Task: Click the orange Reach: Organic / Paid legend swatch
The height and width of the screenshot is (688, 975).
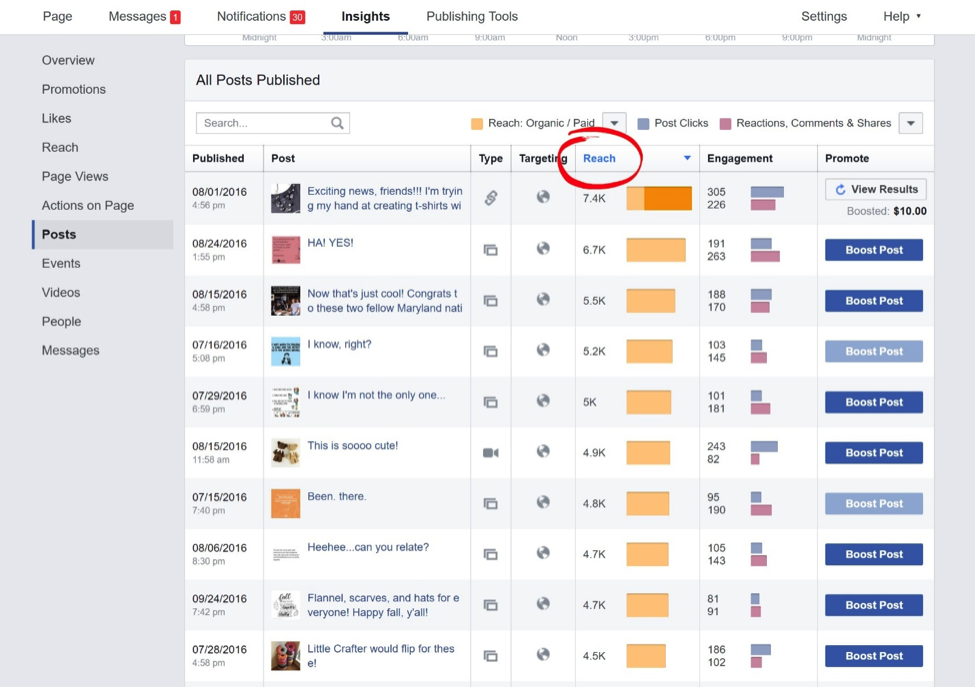Action: 477,124
